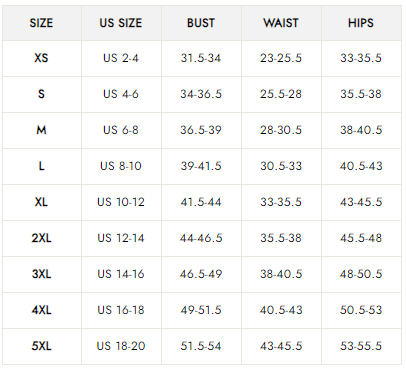Image resolution: width=406 pixels, height=369 pixels.
Task: Click the 5XL size label
Action: pos(41,346)
